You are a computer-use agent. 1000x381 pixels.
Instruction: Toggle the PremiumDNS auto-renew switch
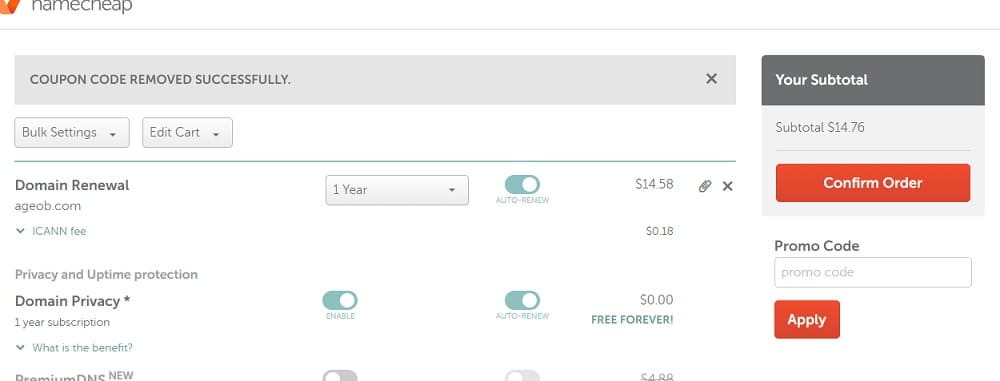522,375
